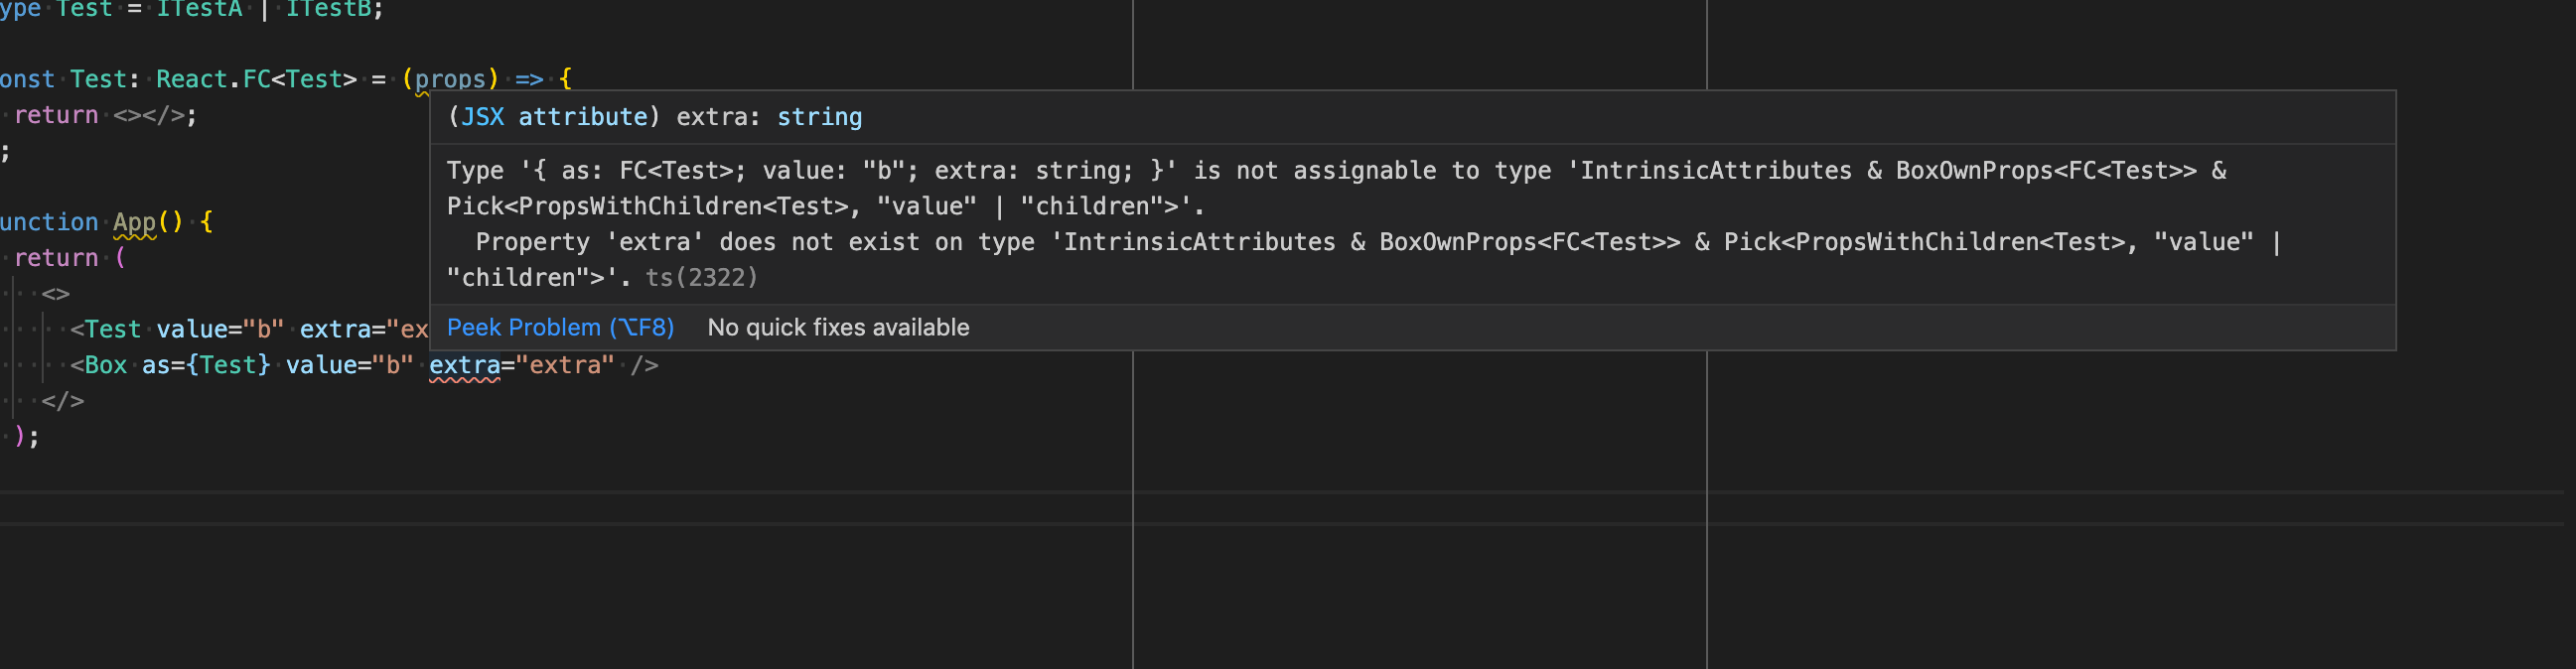The height and width of the screenshot is (669, 2576).
Task: Click the ts(2322) error code
Action: (x=702, y=277)
